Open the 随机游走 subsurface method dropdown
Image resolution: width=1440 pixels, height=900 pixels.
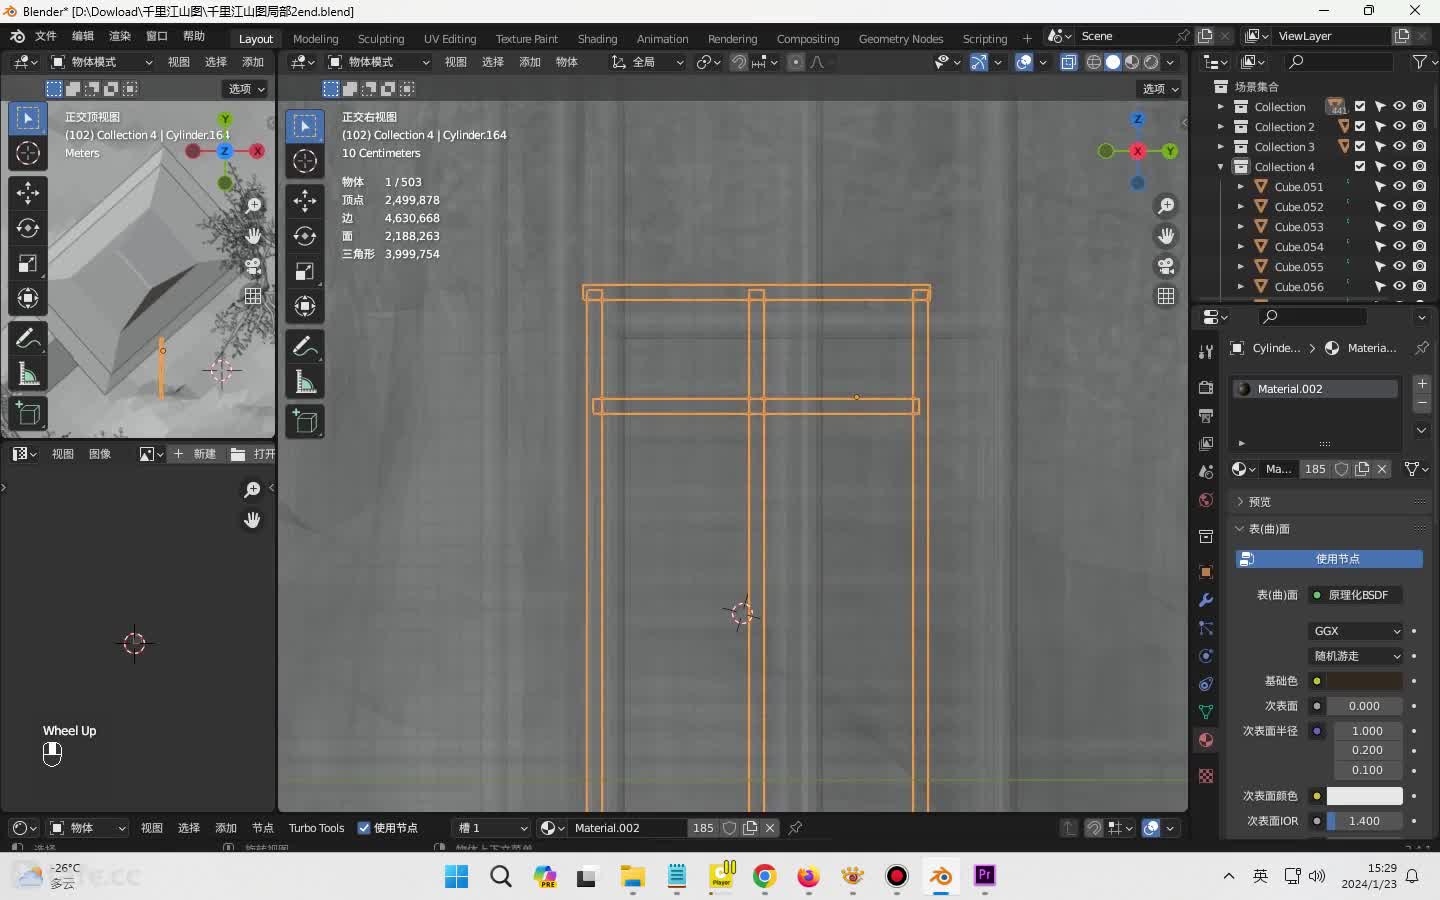(x=1356, y=656)
